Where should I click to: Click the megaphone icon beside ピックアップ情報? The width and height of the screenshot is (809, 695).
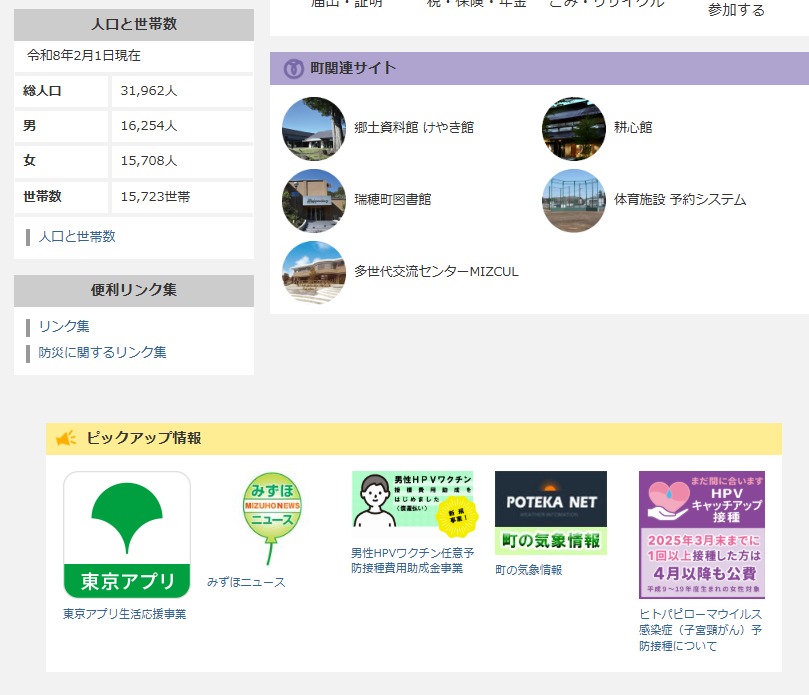[x=66, y=438]
